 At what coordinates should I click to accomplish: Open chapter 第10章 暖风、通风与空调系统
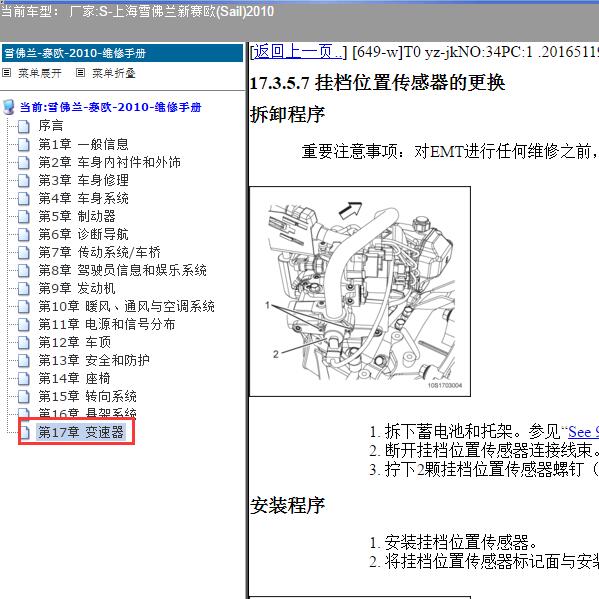tap(126, 306)
